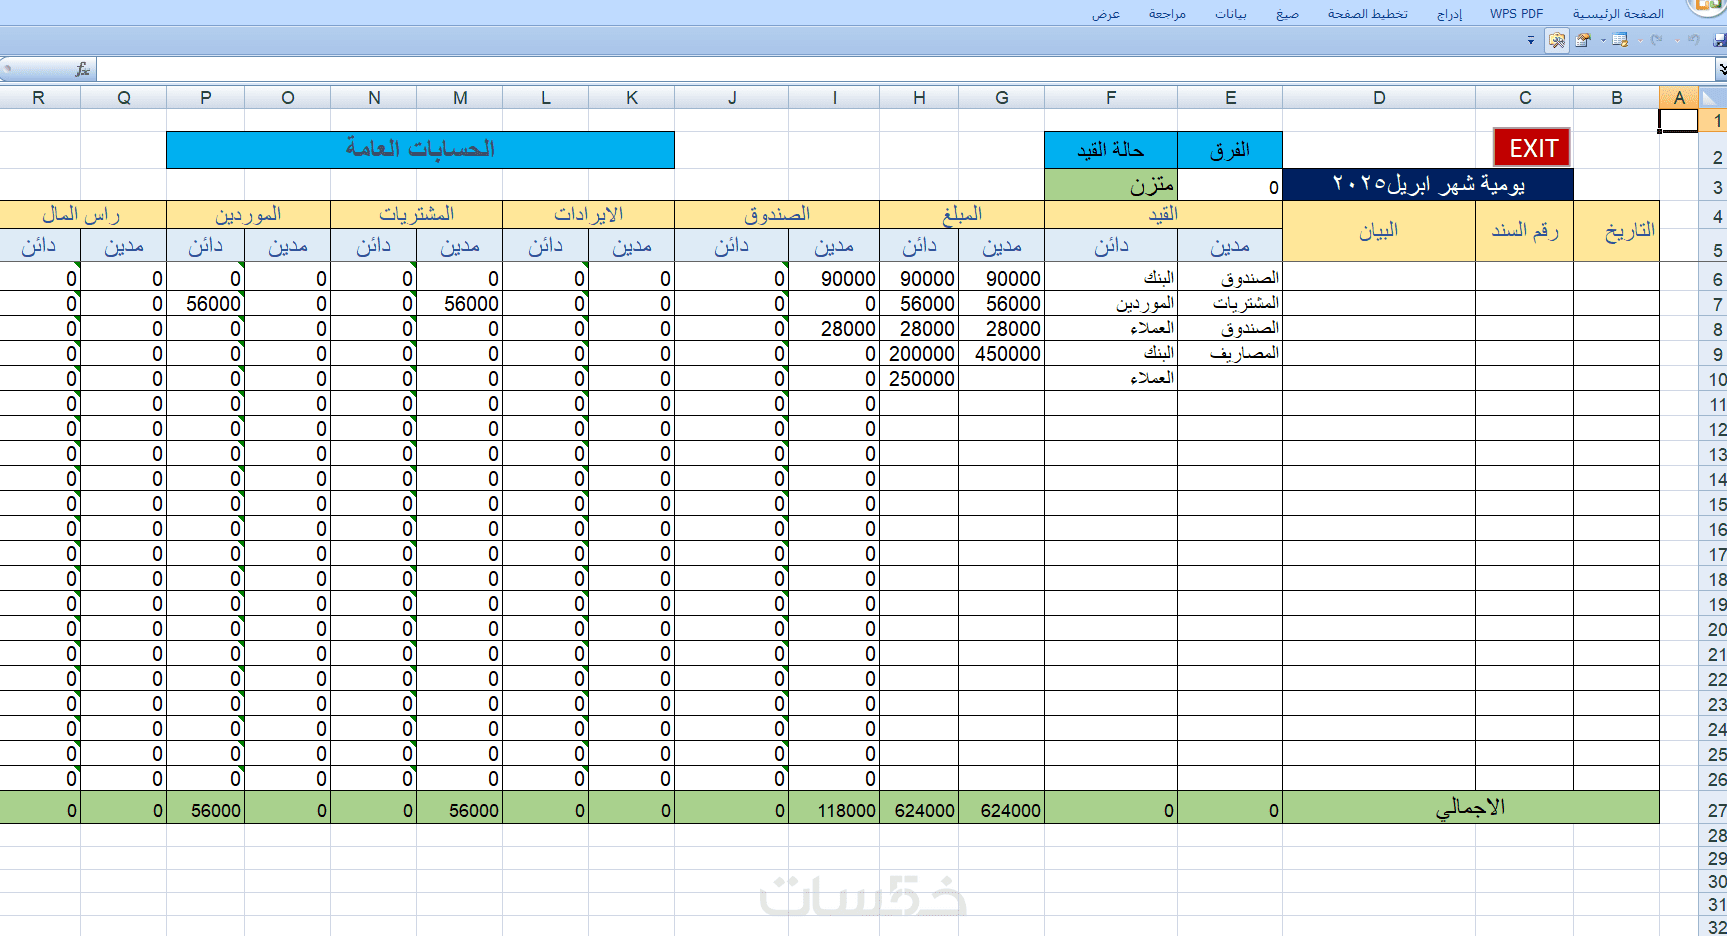Select the يومية شهر ابريل title cell

(1428, 184)
